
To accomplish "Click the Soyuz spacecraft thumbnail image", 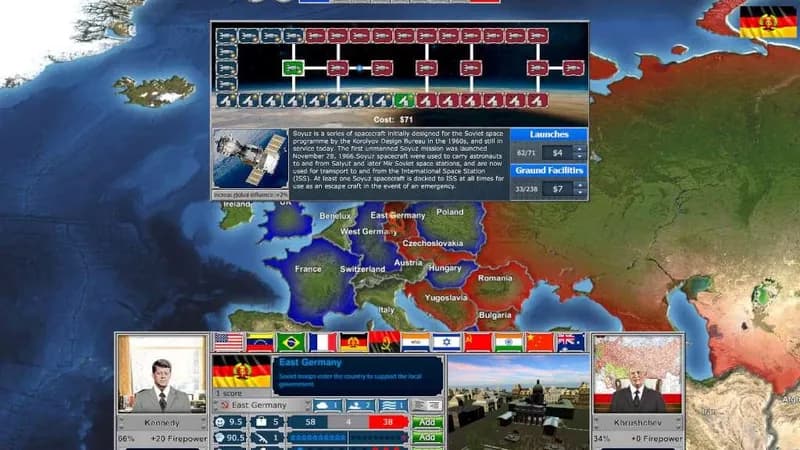I will [x=250, y=159].
